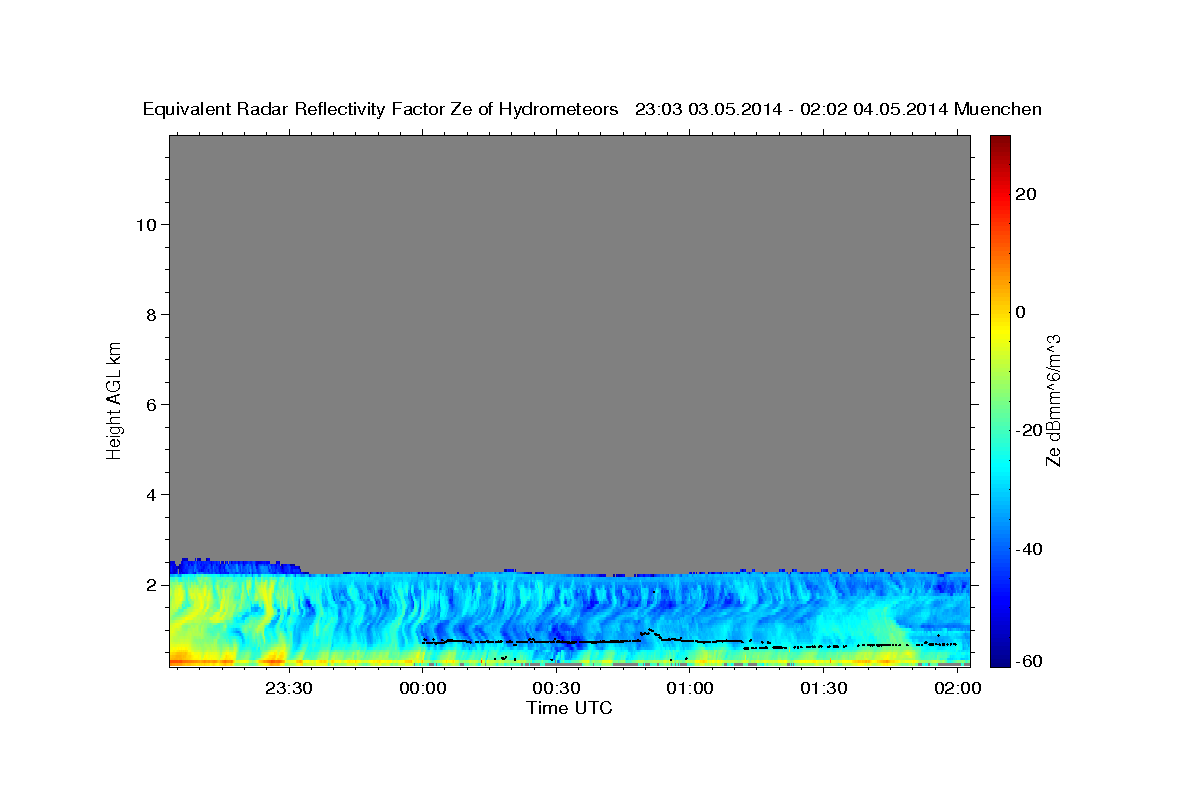Click the 'Time UTC' axis label

tap(569, 708)
